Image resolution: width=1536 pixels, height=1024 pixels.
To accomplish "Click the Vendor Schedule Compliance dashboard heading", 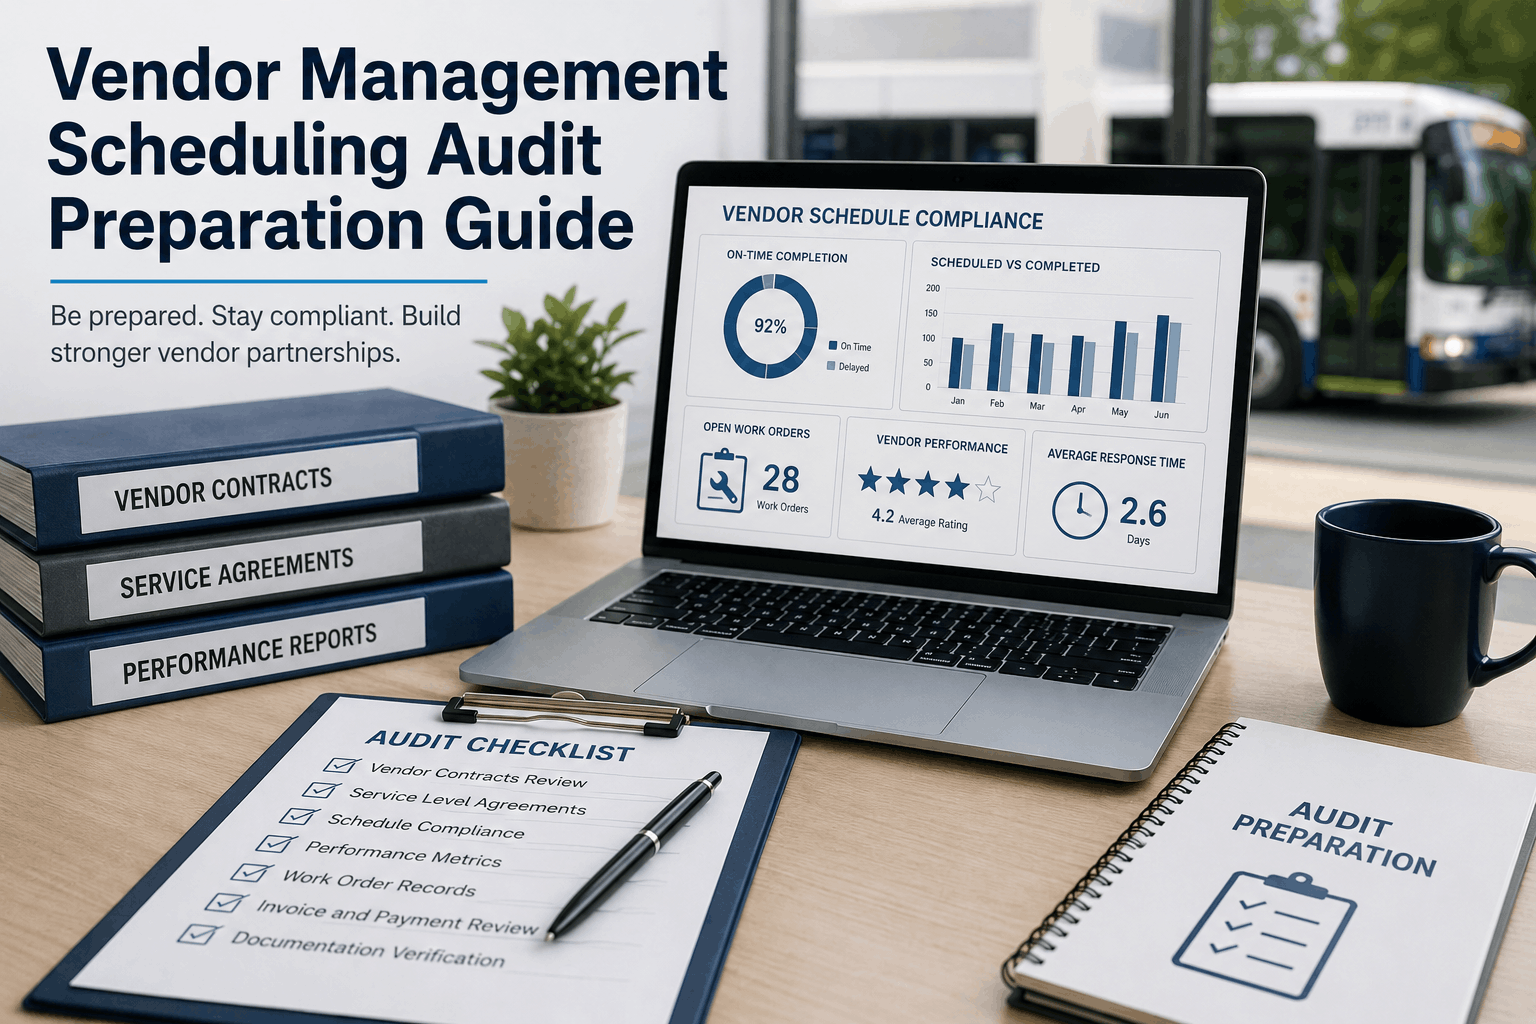I will pyautogui.click(x=882, y=217).
